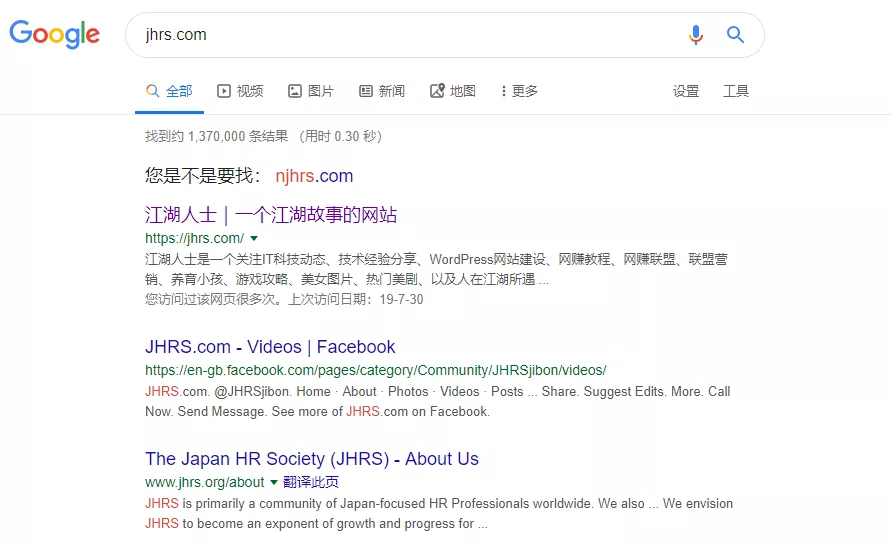Click the Google logo
The image size is (892, 544).
coord(55,34)
